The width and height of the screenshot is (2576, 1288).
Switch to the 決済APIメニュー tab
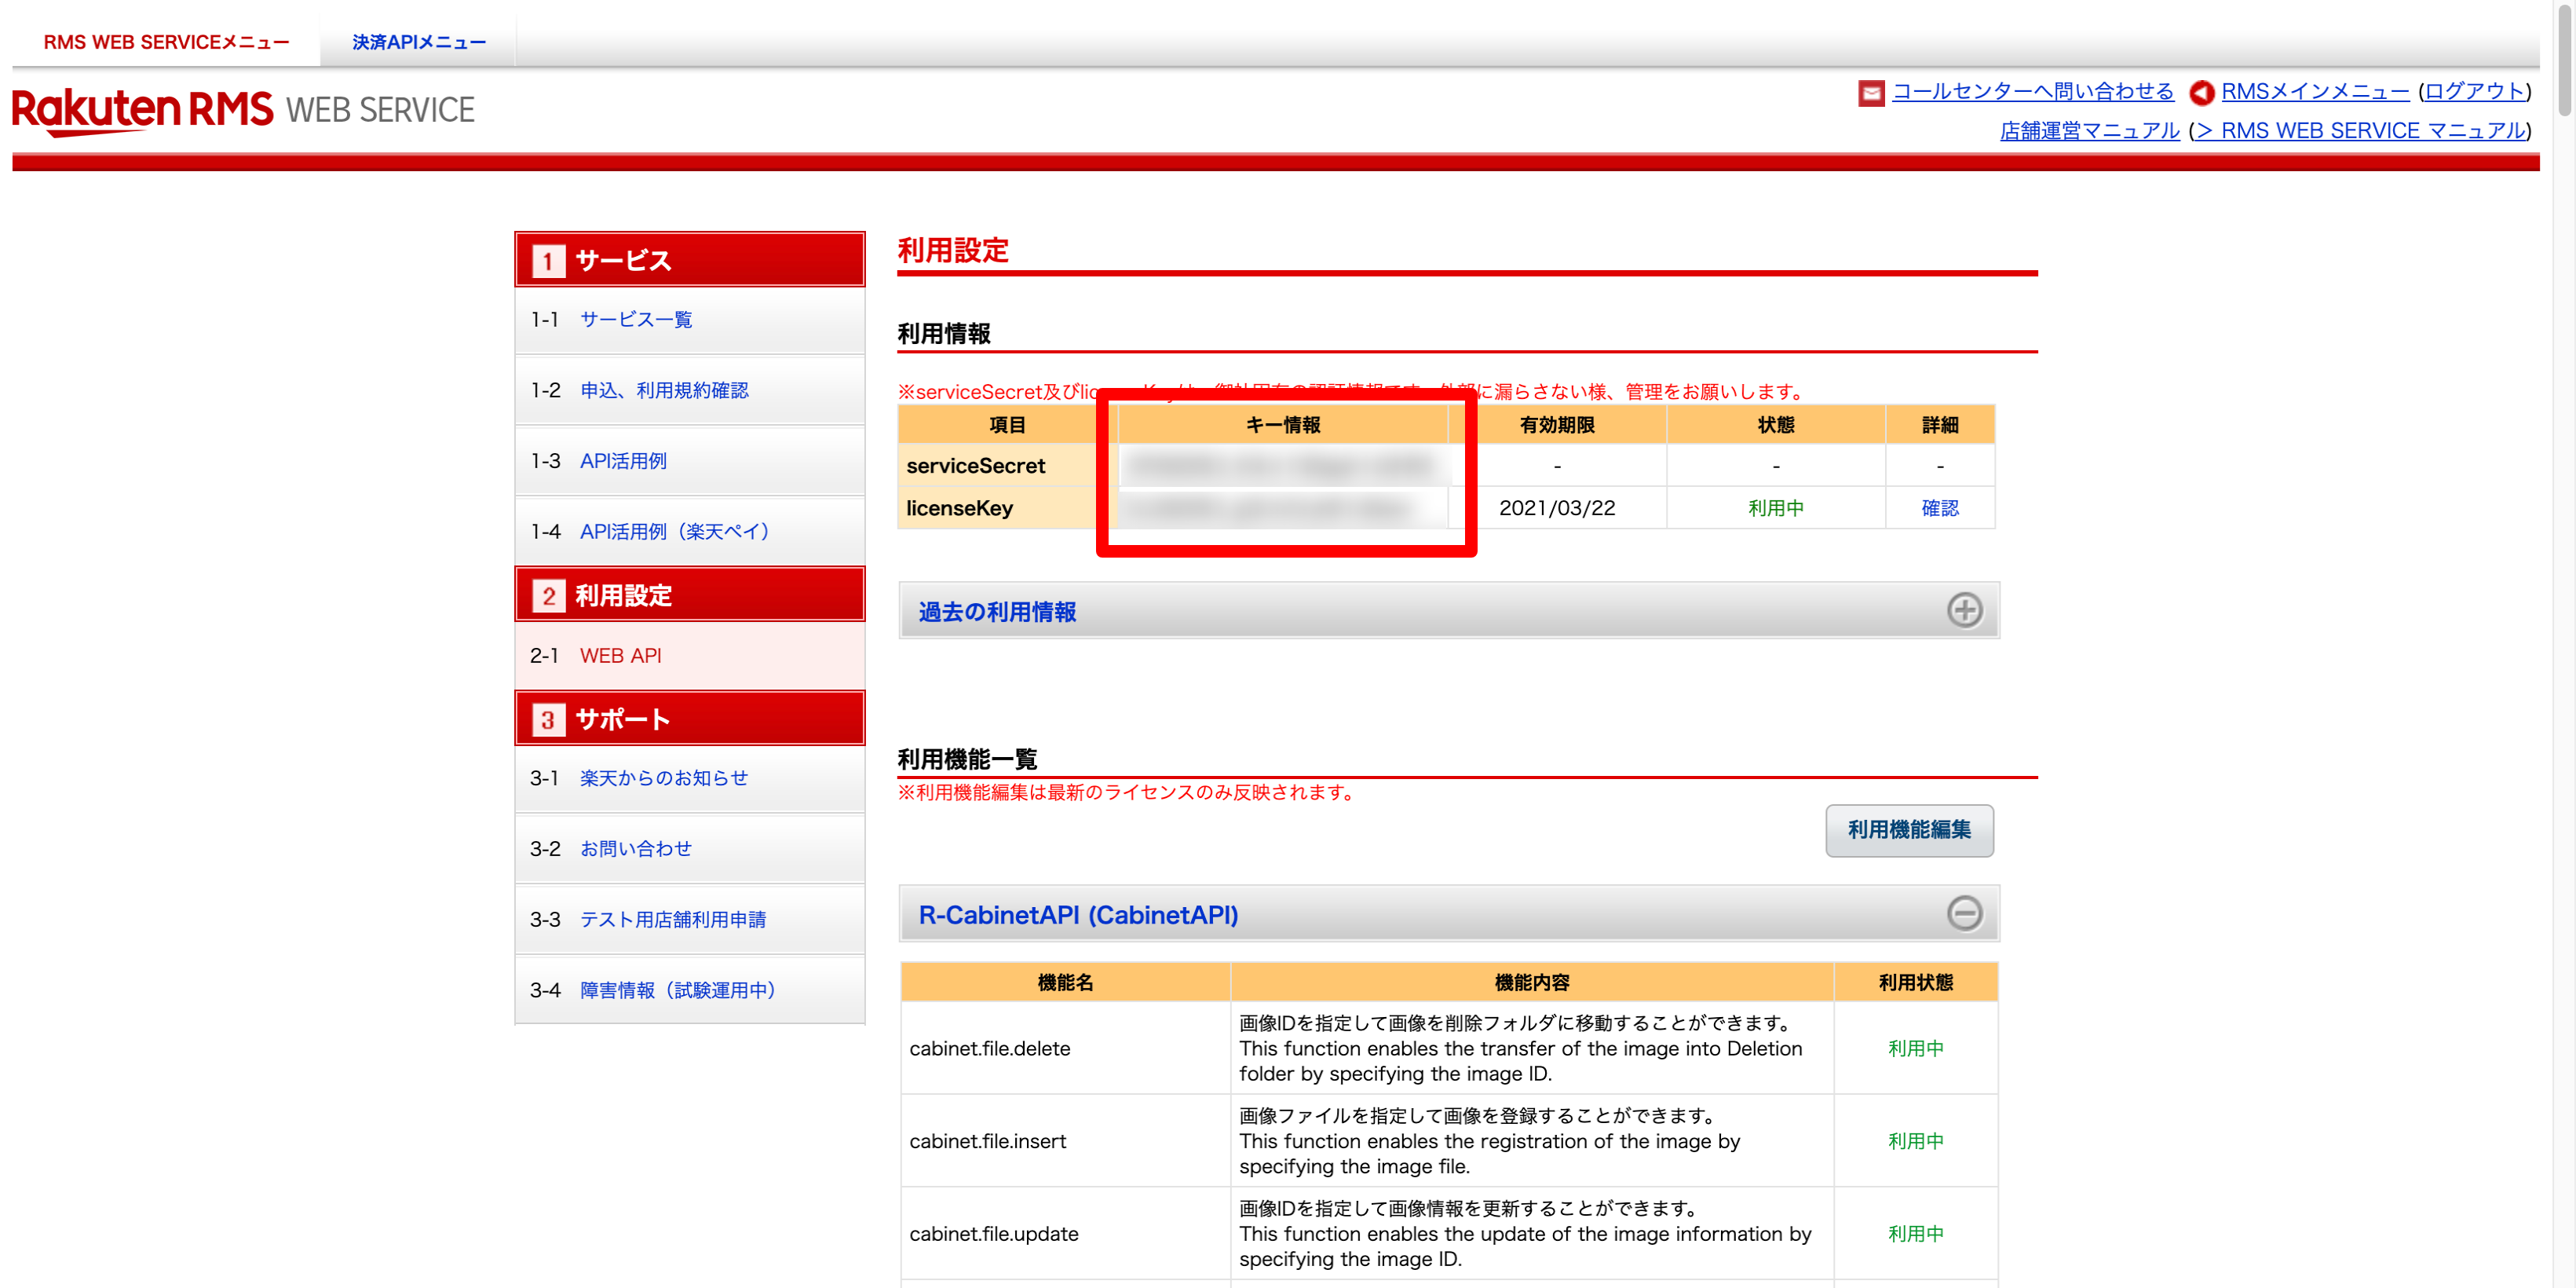[x=418, y=42]
